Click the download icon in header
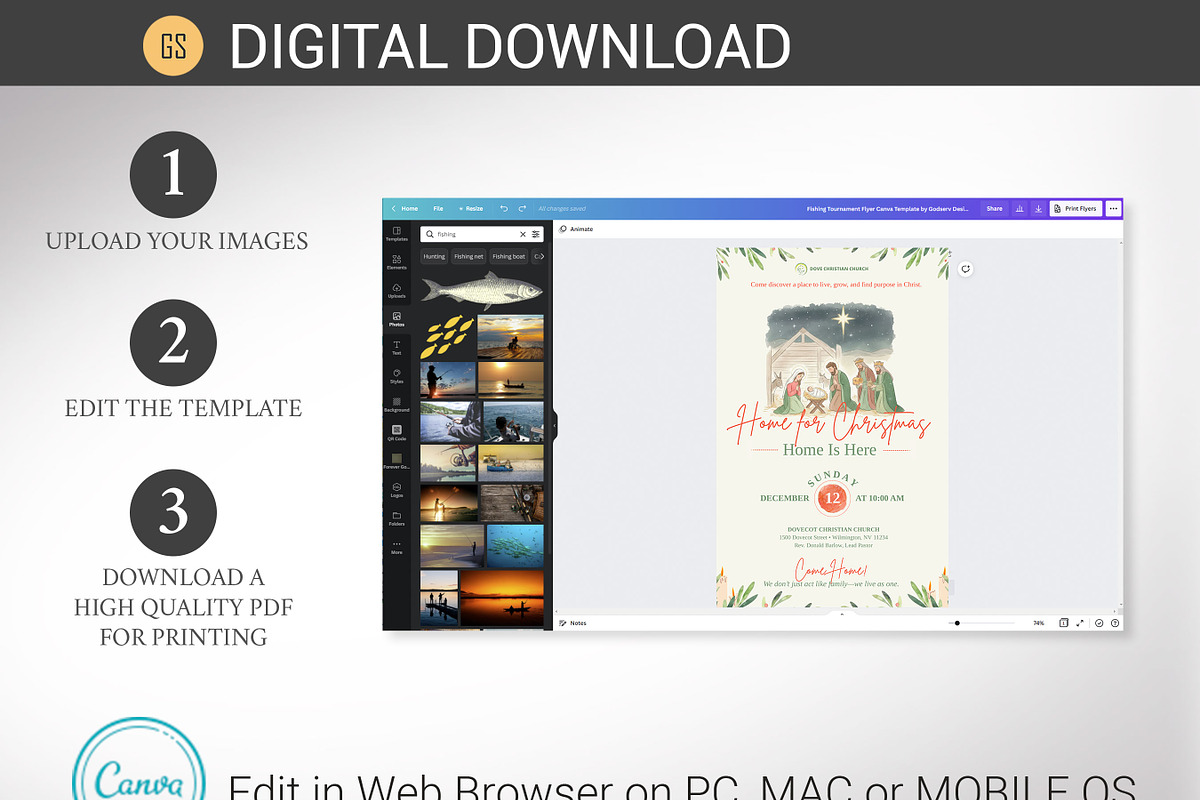The height and width of the screenshot is (800, 1200). [1038, 209]
